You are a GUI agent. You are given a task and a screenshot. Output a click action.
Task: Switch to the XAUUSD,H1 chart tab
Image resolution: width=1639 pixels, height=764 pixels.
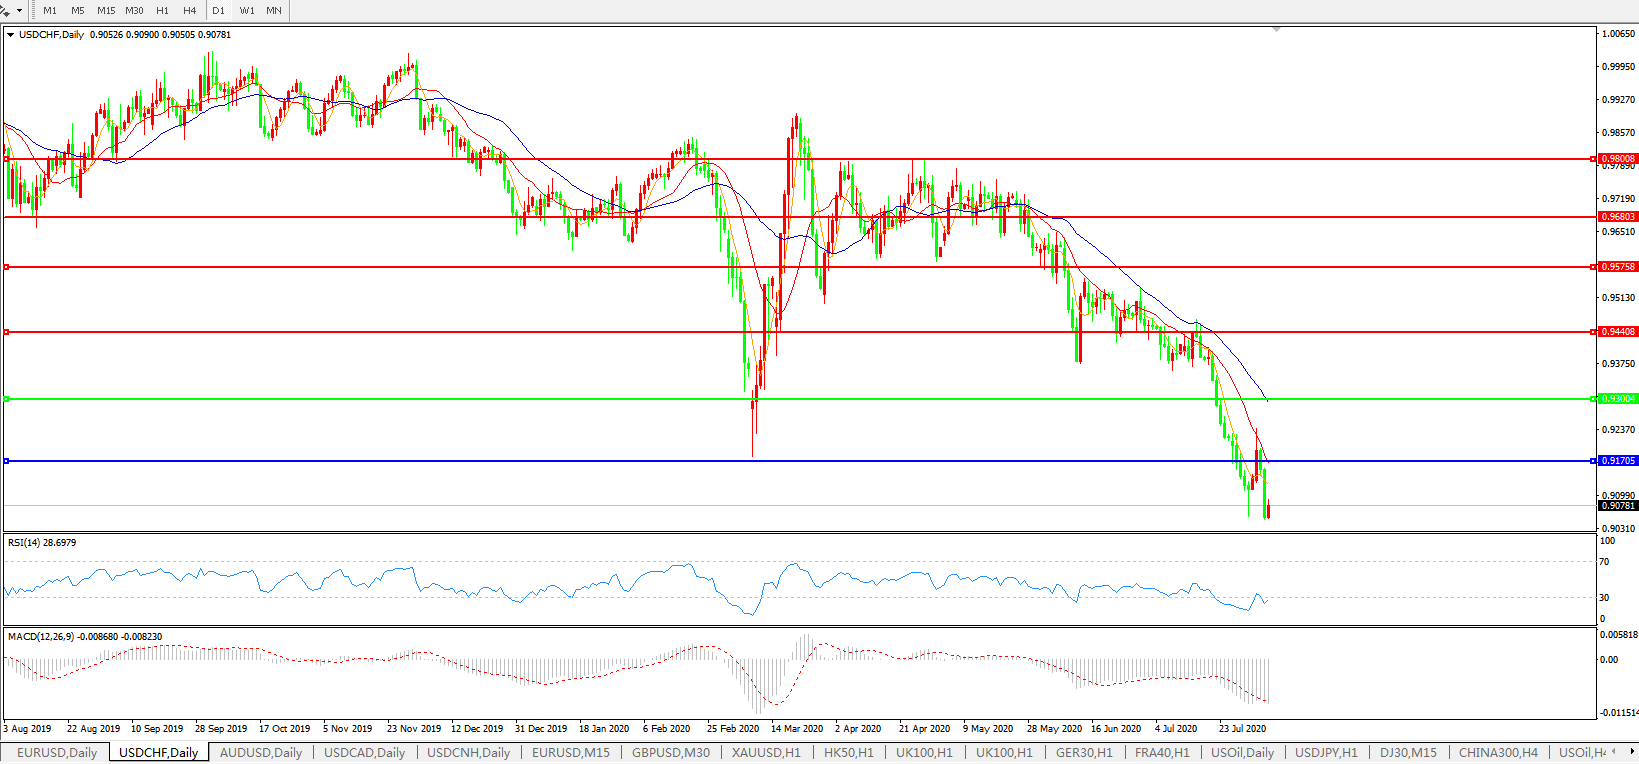766,752
